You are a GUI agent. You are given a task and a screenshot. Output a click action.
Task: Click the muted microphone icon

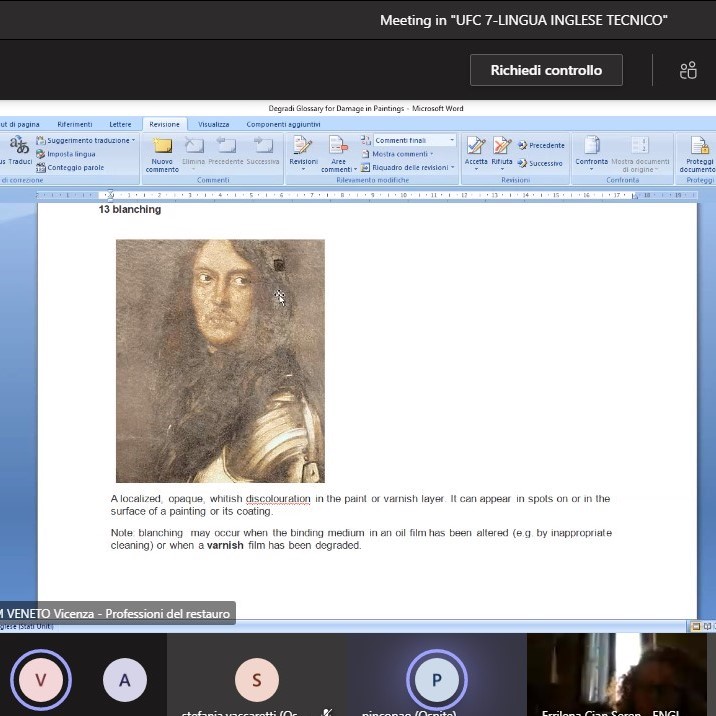coord(327,712)
